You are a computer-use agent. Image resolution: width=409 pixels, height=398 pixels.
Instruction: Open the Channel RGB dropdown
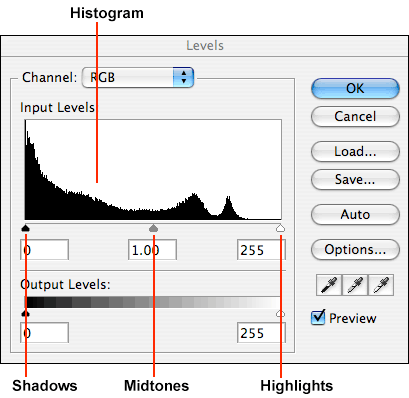pyautogui.click(x=138, y=77)
